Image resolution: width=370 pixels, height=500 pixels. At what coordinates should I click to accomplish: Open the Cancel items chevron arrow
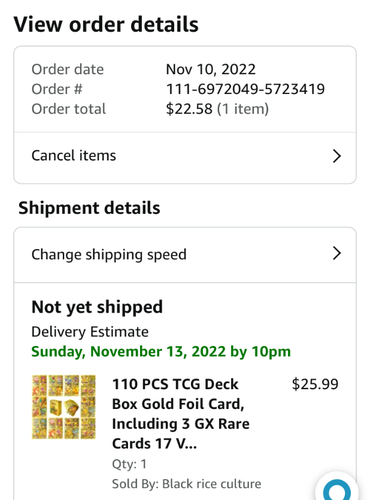(x=337, y=156)
